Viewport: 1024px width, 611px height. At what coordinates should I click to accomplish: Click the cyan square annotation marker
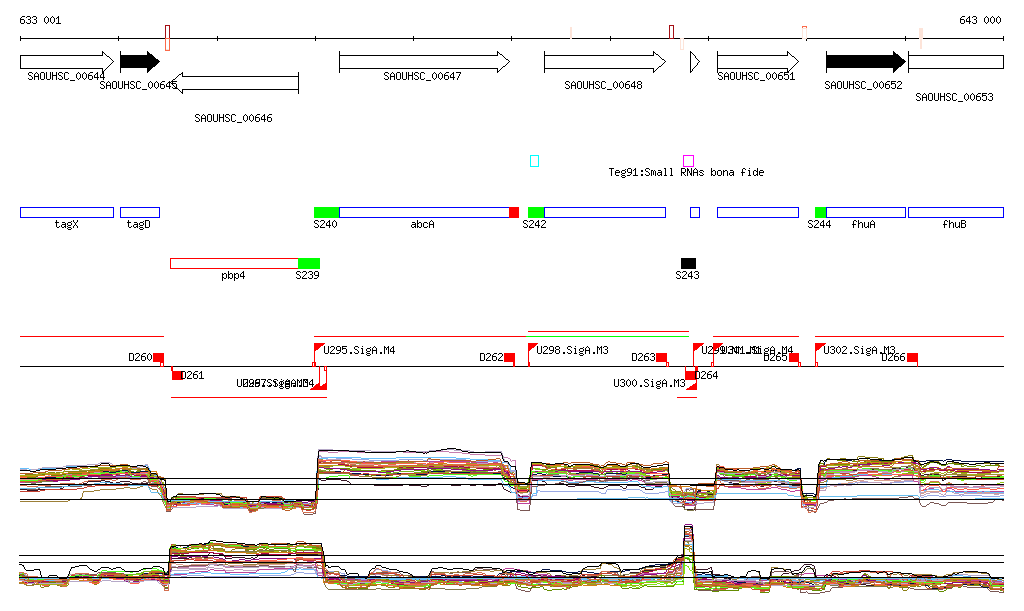[x=534, y=161]
